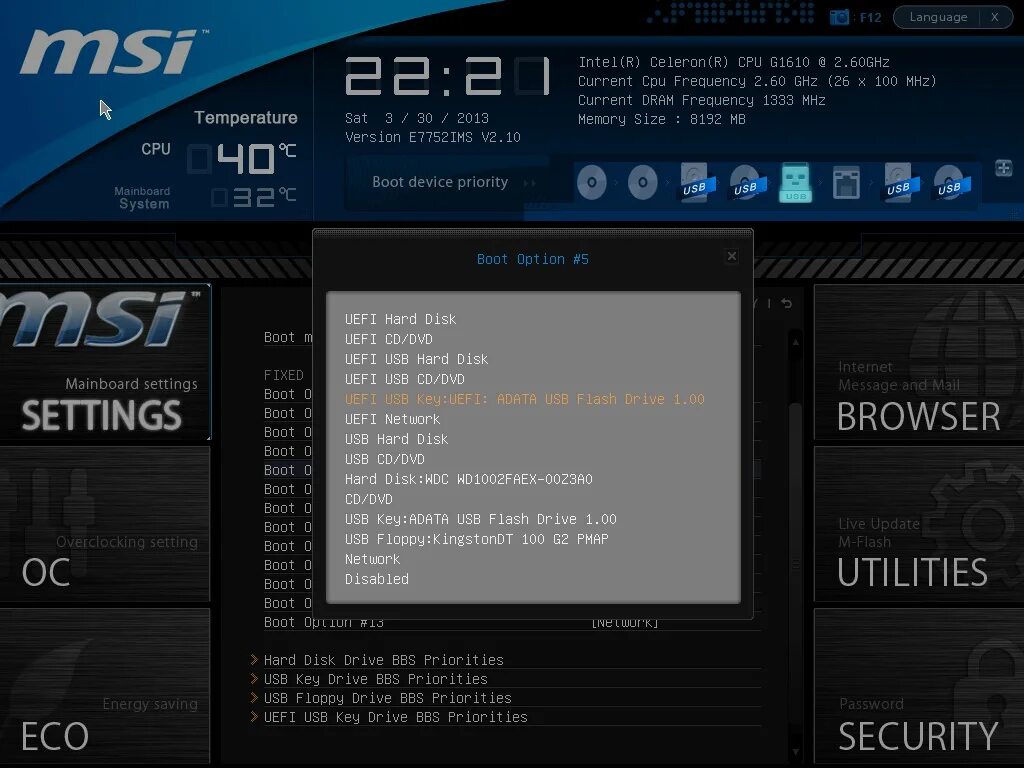Pick USB Hard Disk from list
Viewport: 1024px width, 768px height.
[396, 440]
